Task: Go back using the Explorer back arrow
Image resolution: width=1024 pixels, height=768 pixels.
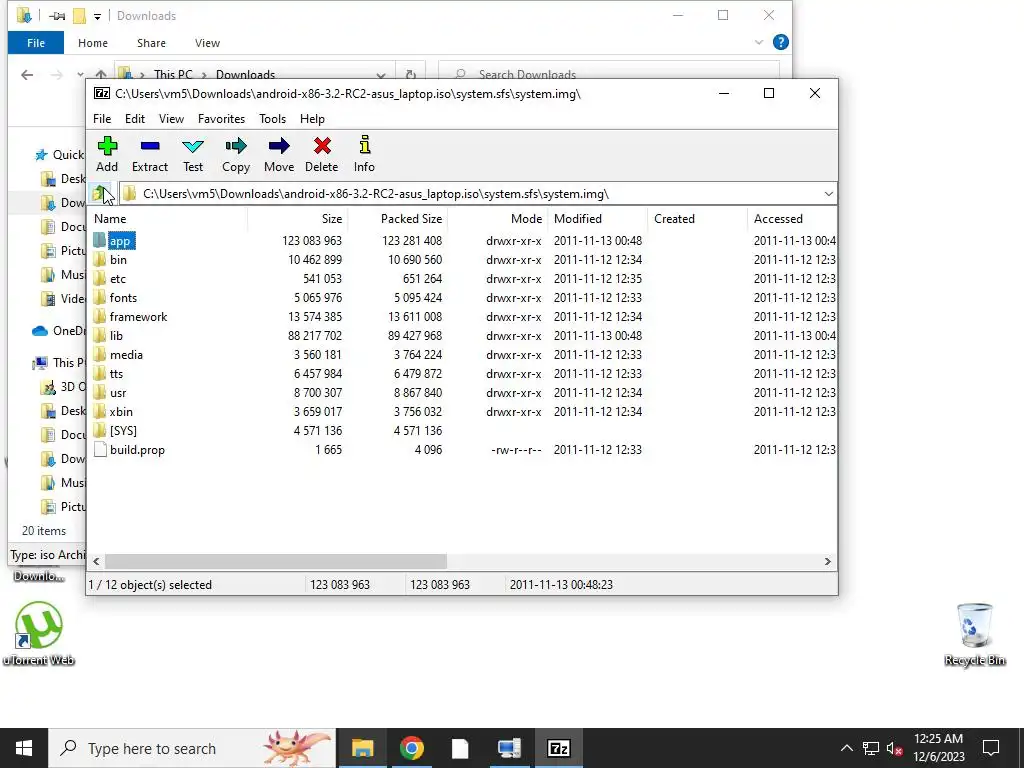Action: pos(27,74)
